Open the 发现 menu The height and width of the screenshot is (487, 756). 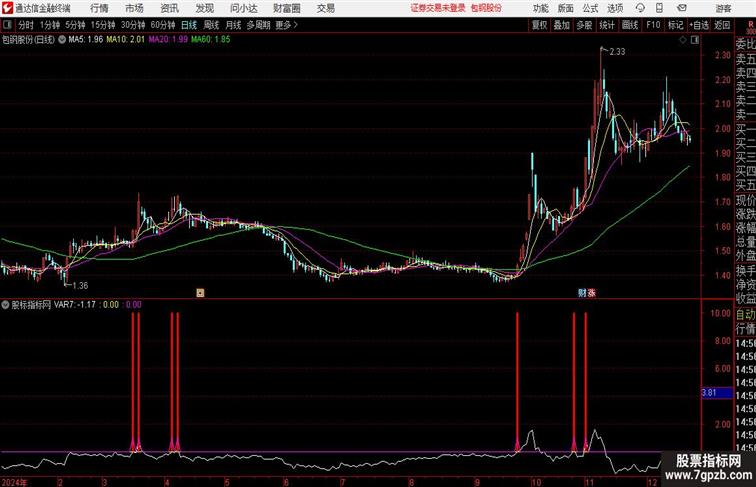pyautogui.click(x=204, y=8)
